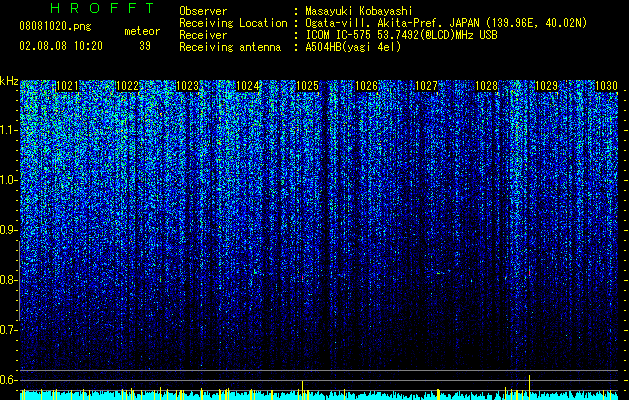The height and width of the screenshot is (400, 629).
Task: Click the Receiving antenna field label
Action: pyautogui.click(x=230, y=47)
